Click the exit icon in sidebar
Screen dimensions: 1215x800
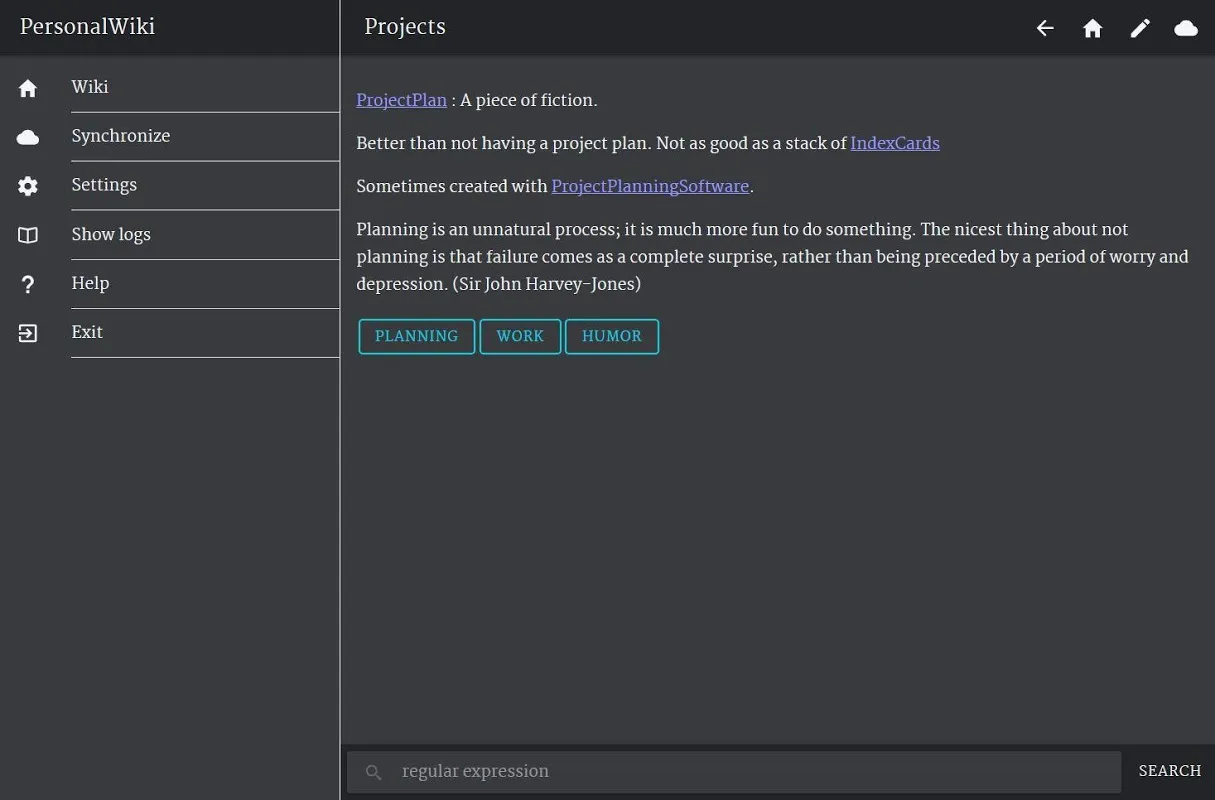[x=28, y=333]
